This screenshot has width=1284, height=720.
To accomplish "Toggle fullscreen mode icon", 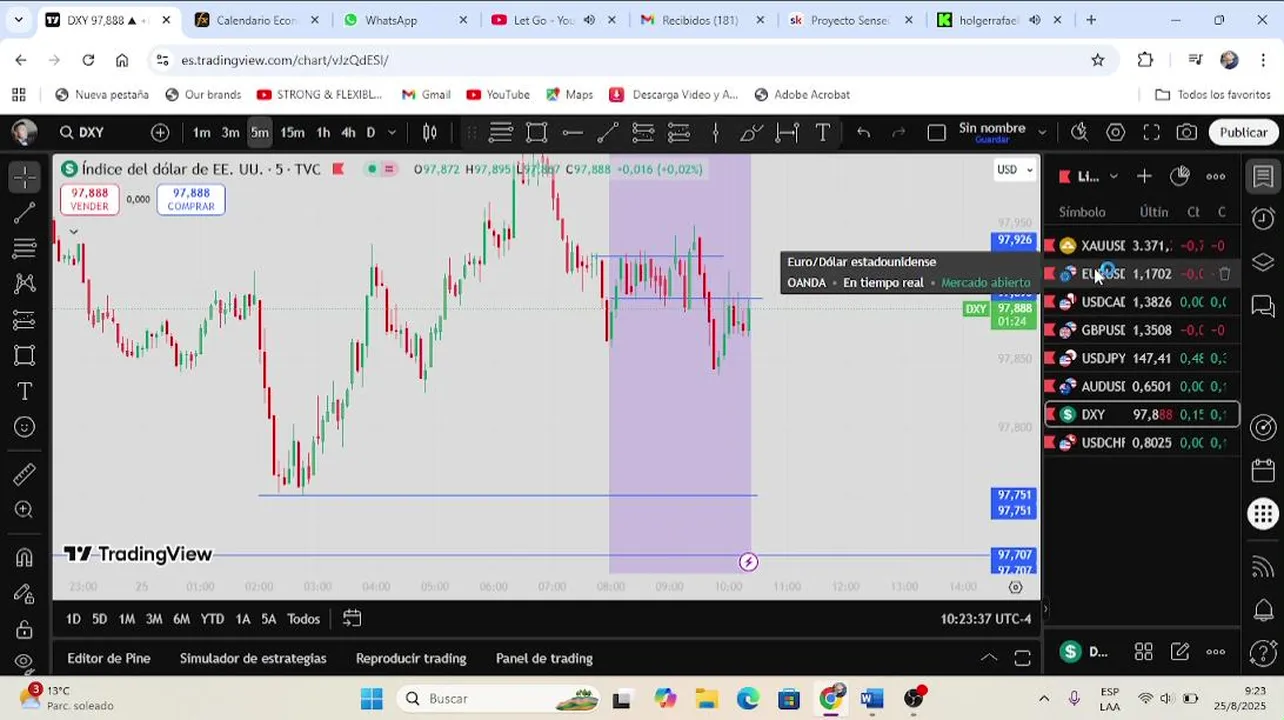I will pos(1151,132).
